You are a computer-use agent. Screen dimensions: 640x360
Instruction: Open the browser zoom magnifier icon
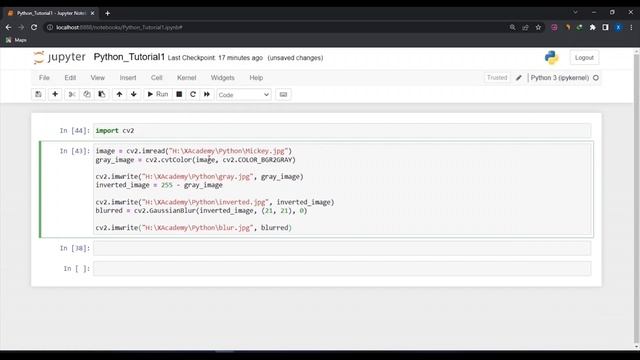(x=512, y=27)
